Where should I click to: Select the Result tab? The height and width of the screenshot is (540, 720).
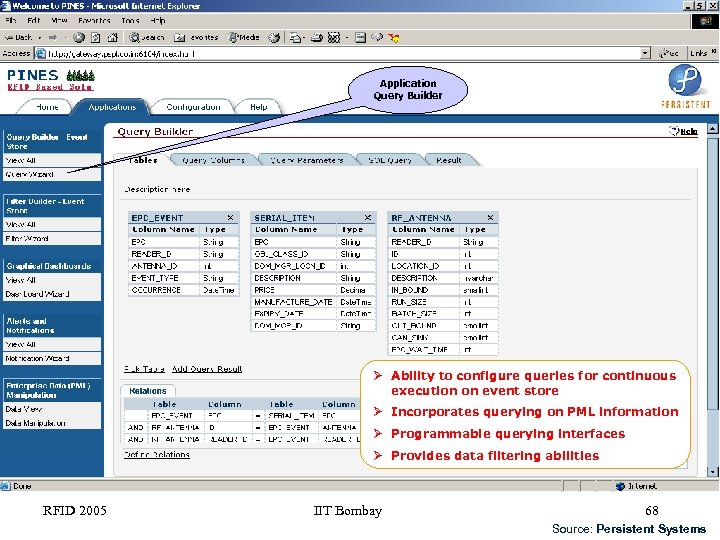click(x=449, y=160)
